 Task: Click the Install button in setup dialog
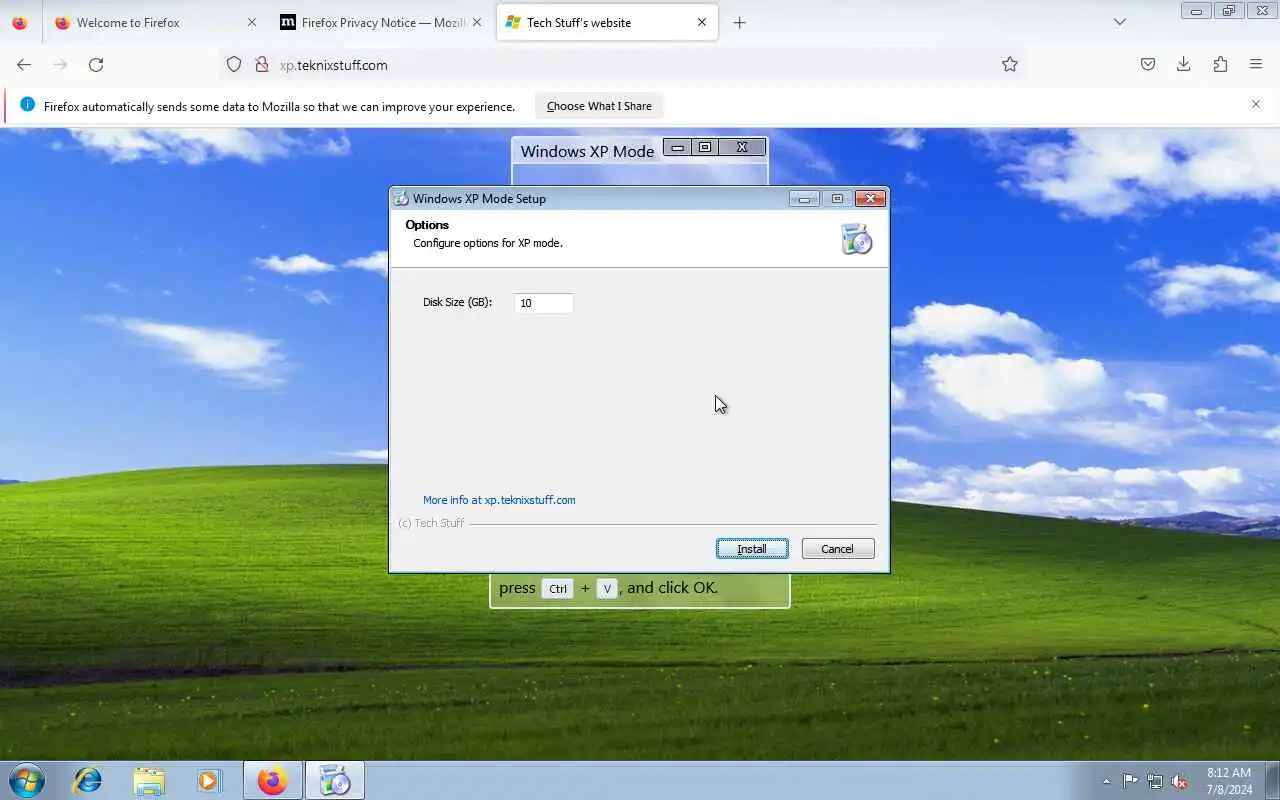tap(752, 549)
